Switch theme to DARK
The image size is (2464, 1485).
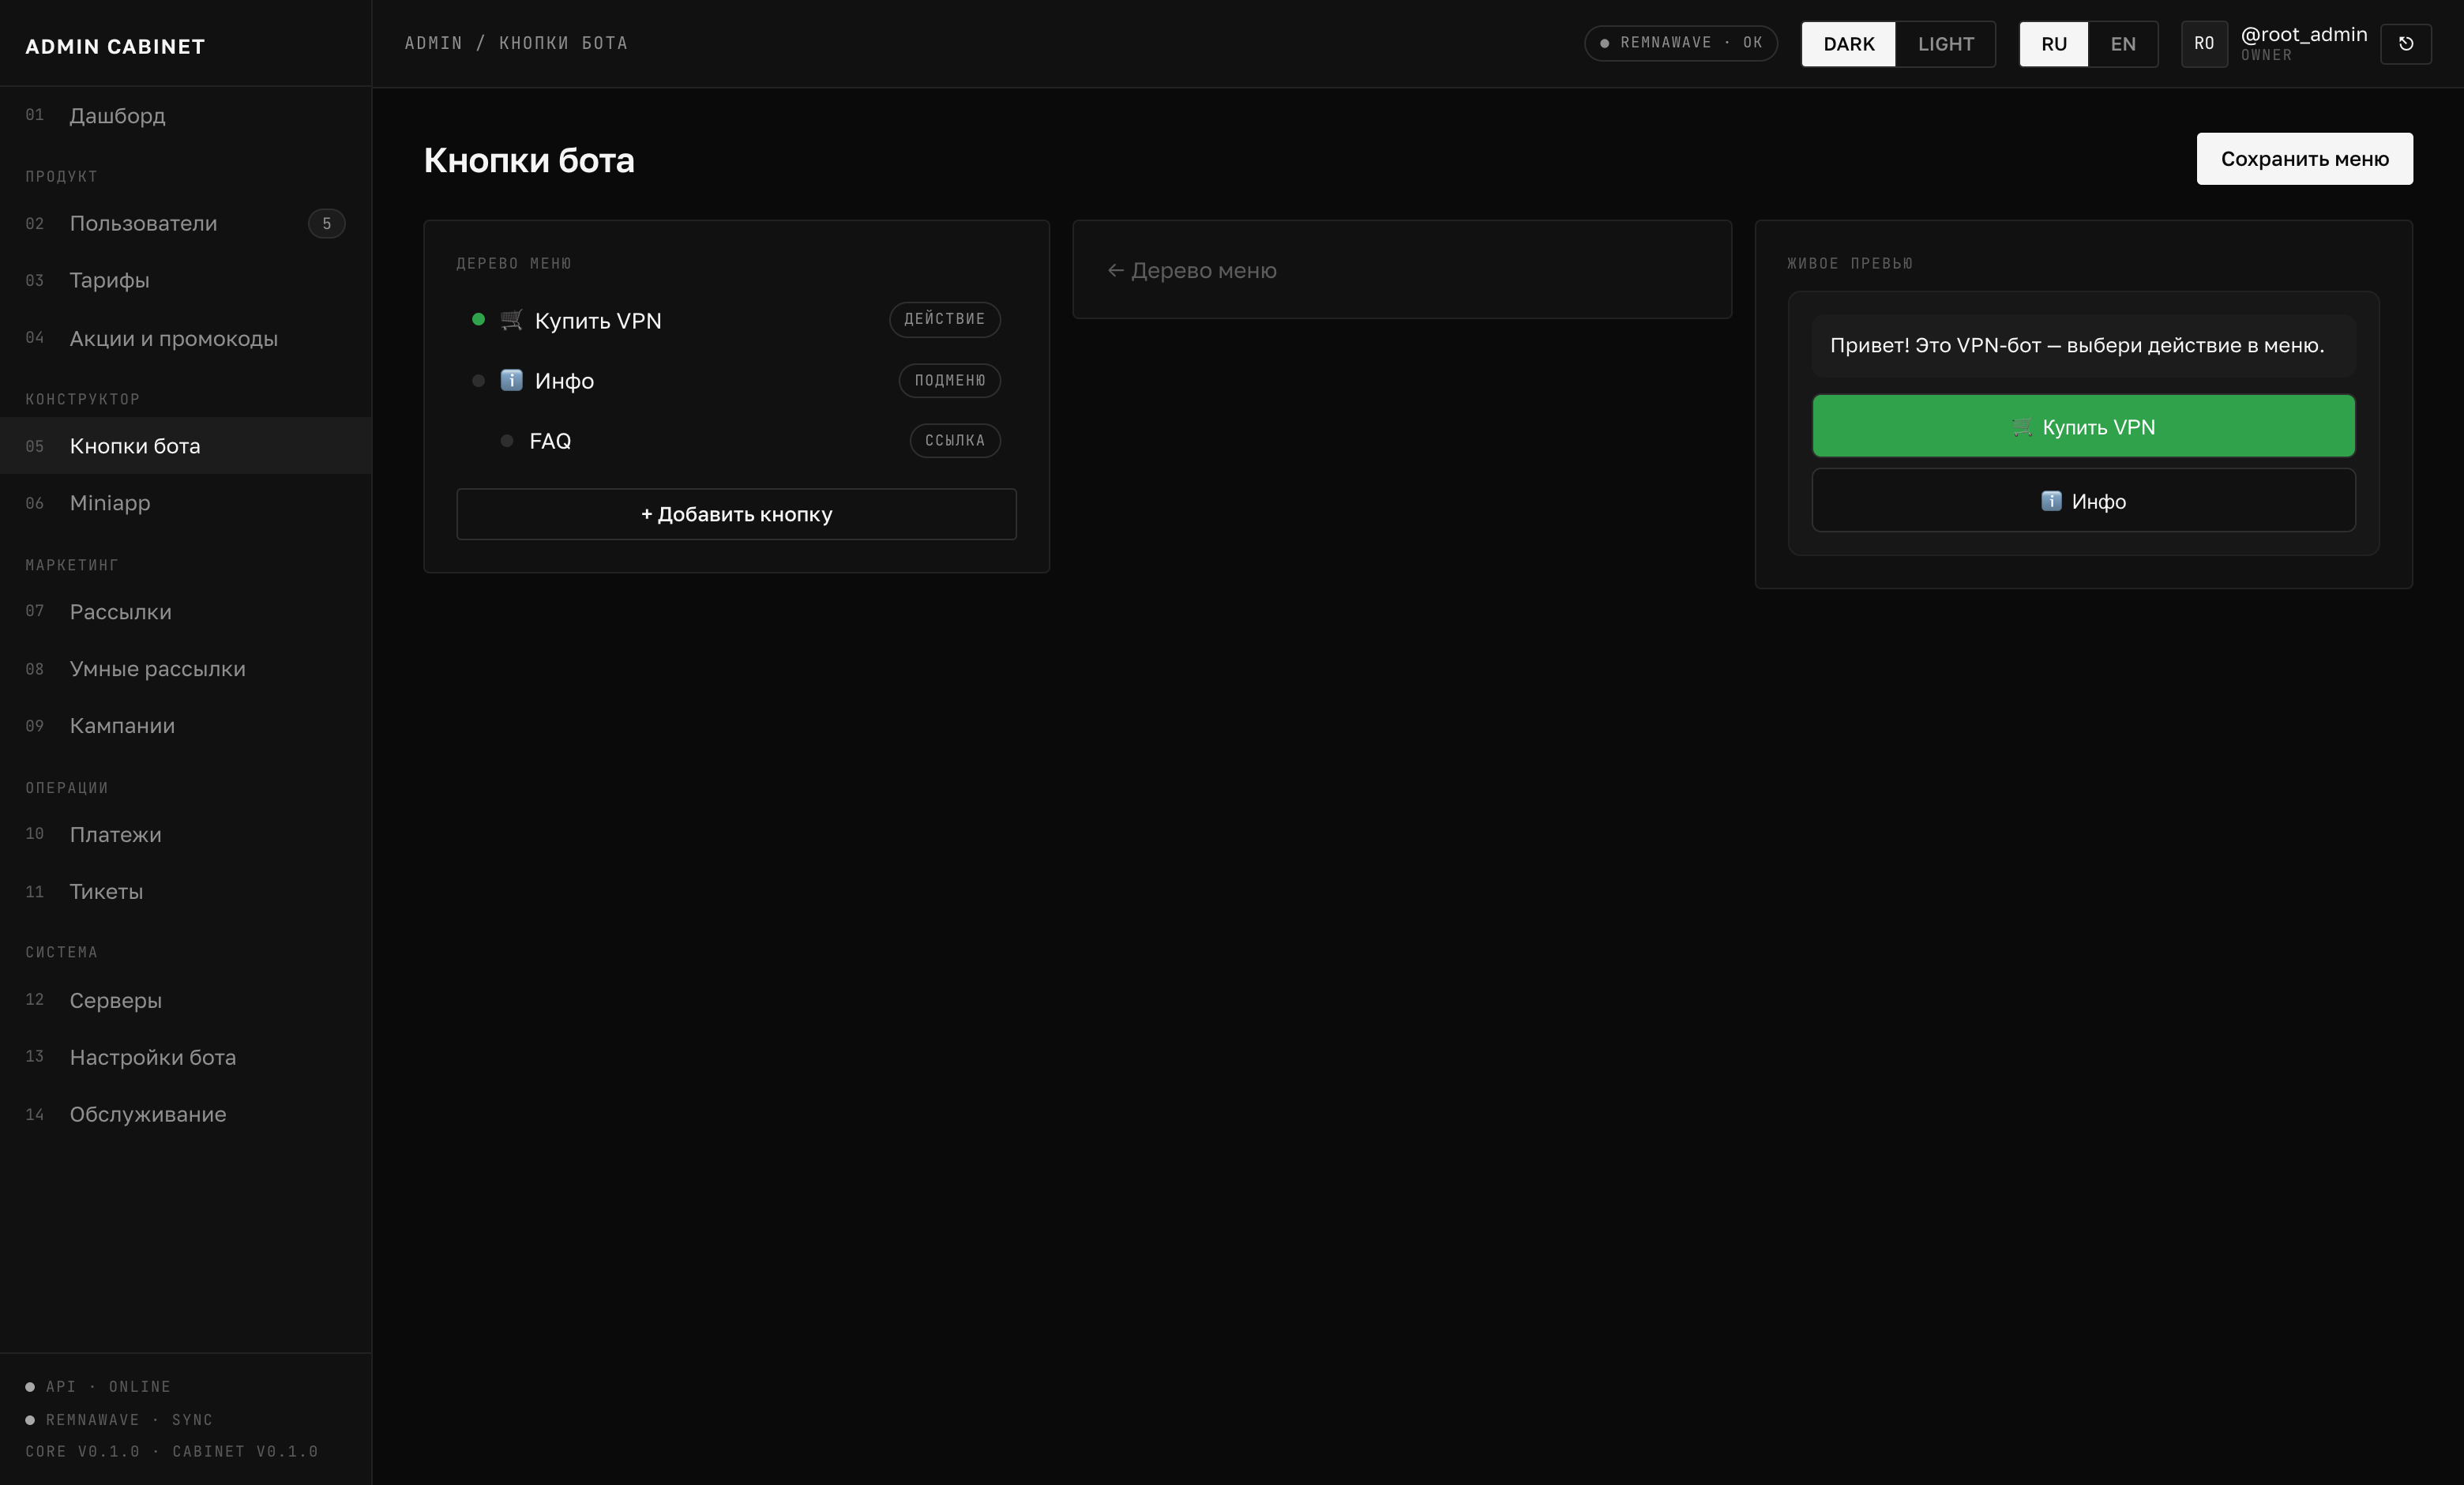[x=1848, y=44]
